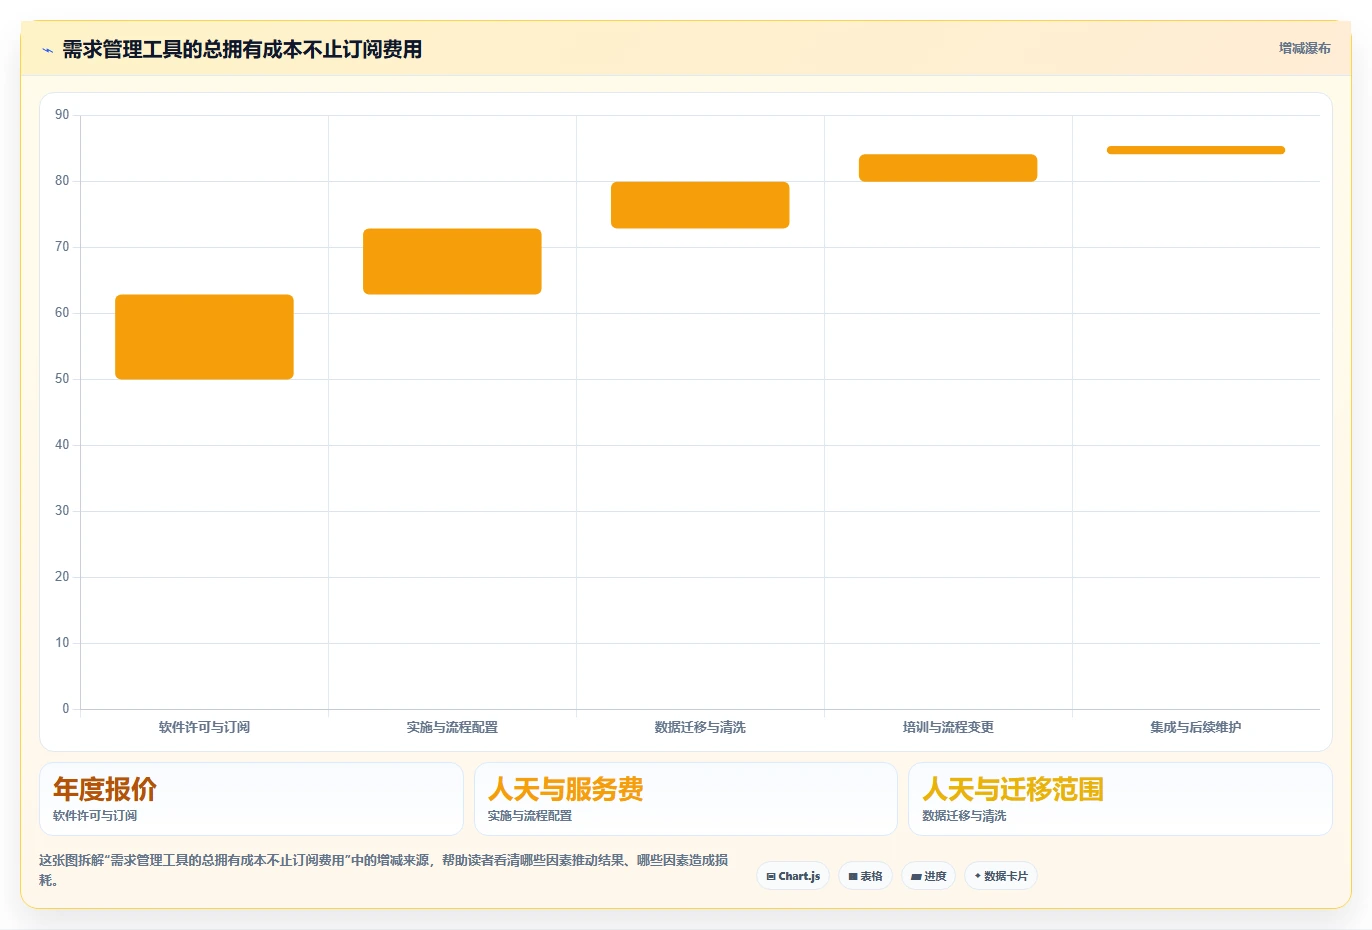
Task: Click the chart title 需求管理工具的总拥有成本不止订阅费用
Action: pos(242,49)
